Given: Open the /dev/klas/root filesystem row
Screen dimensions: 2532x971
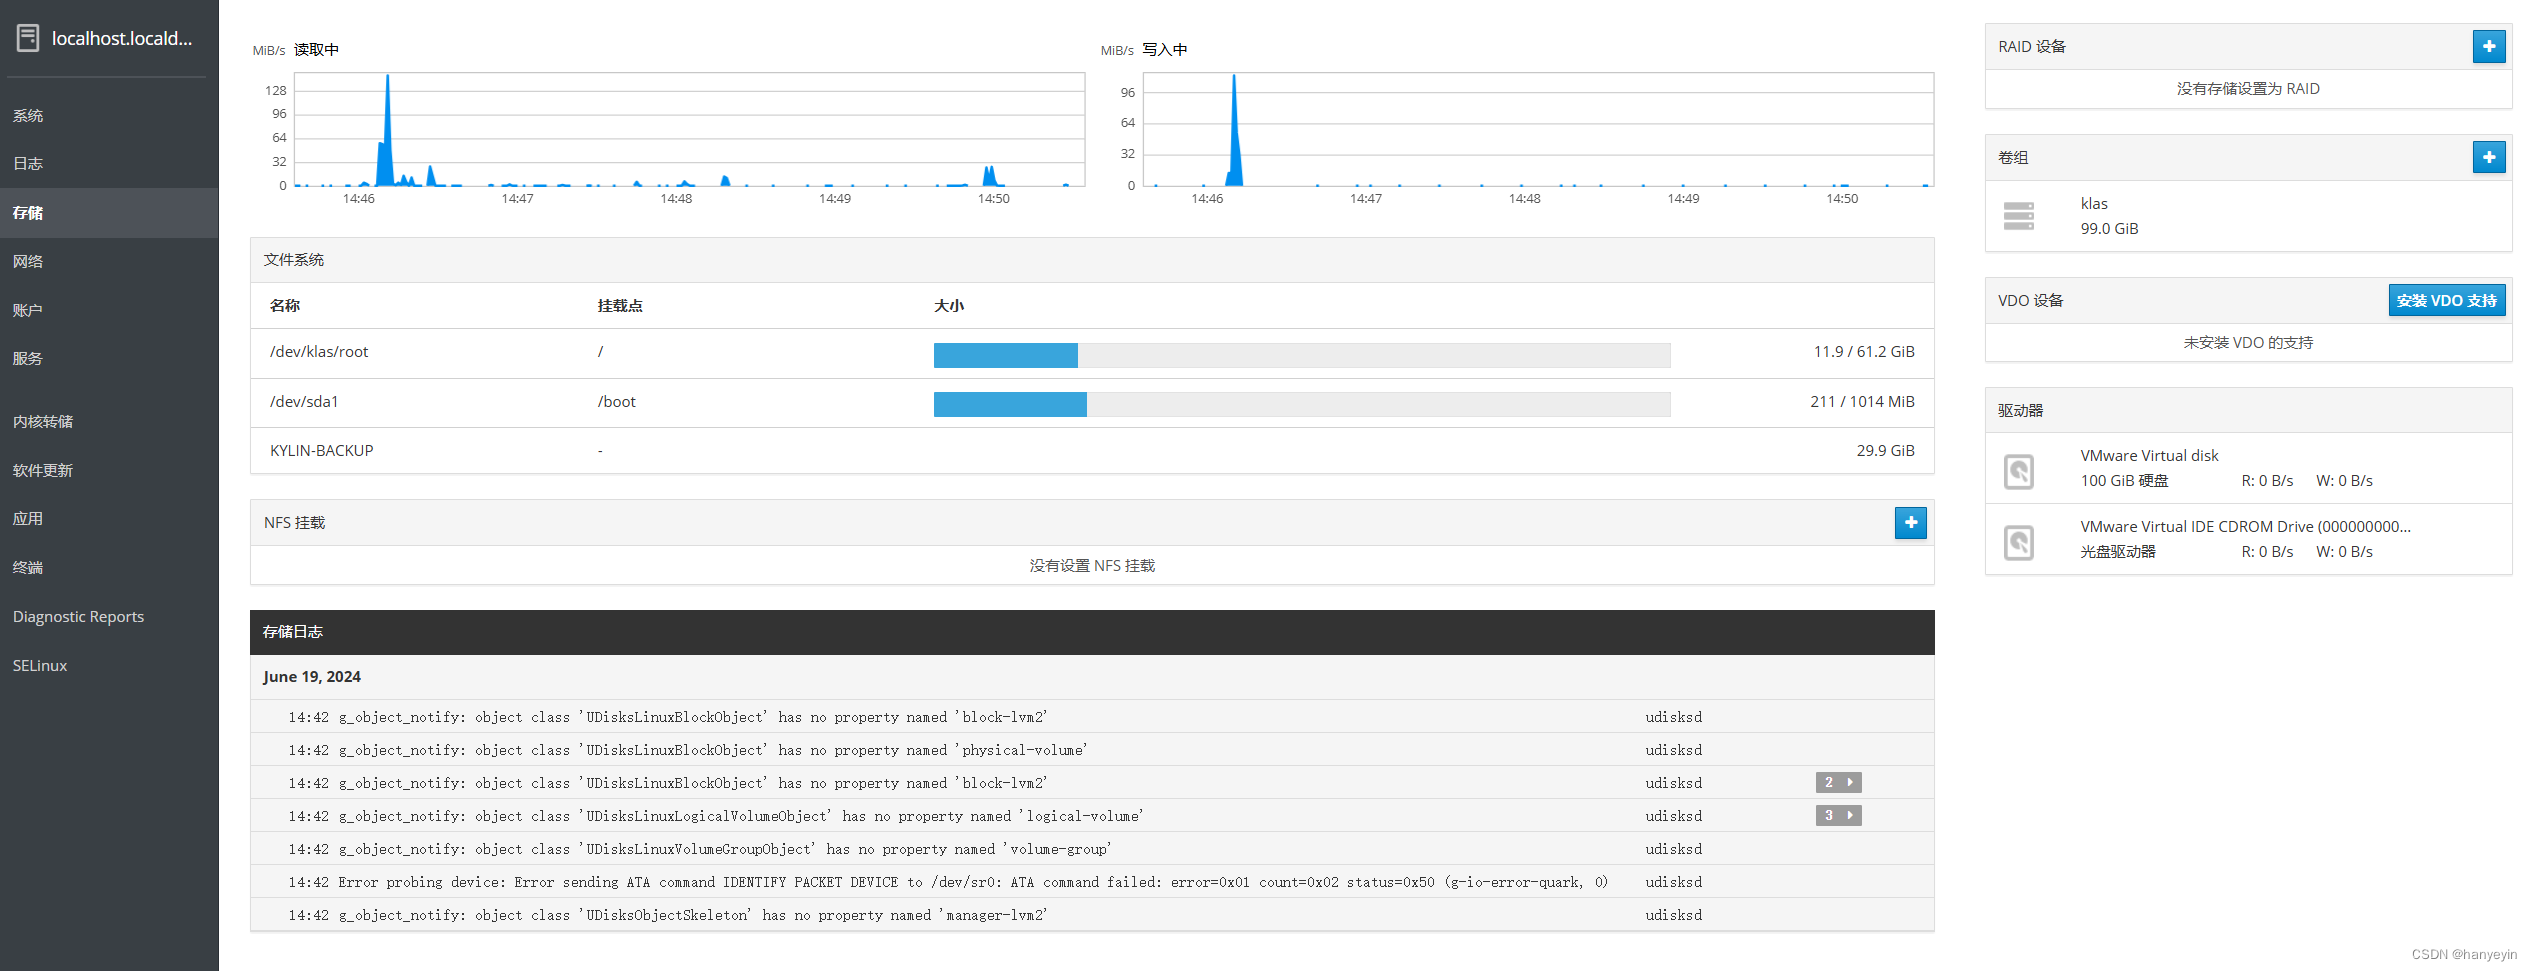Looking at the screenshot, I should [1092, 353].
